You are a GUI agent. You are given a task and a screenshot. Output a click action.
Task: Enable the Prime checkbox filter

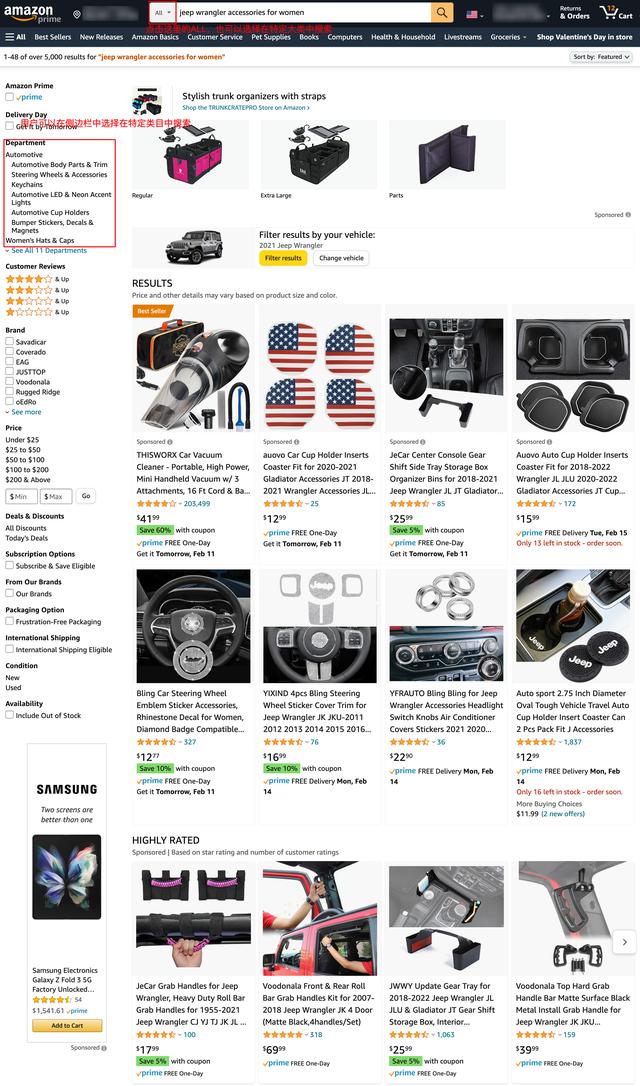coord(10,97)
